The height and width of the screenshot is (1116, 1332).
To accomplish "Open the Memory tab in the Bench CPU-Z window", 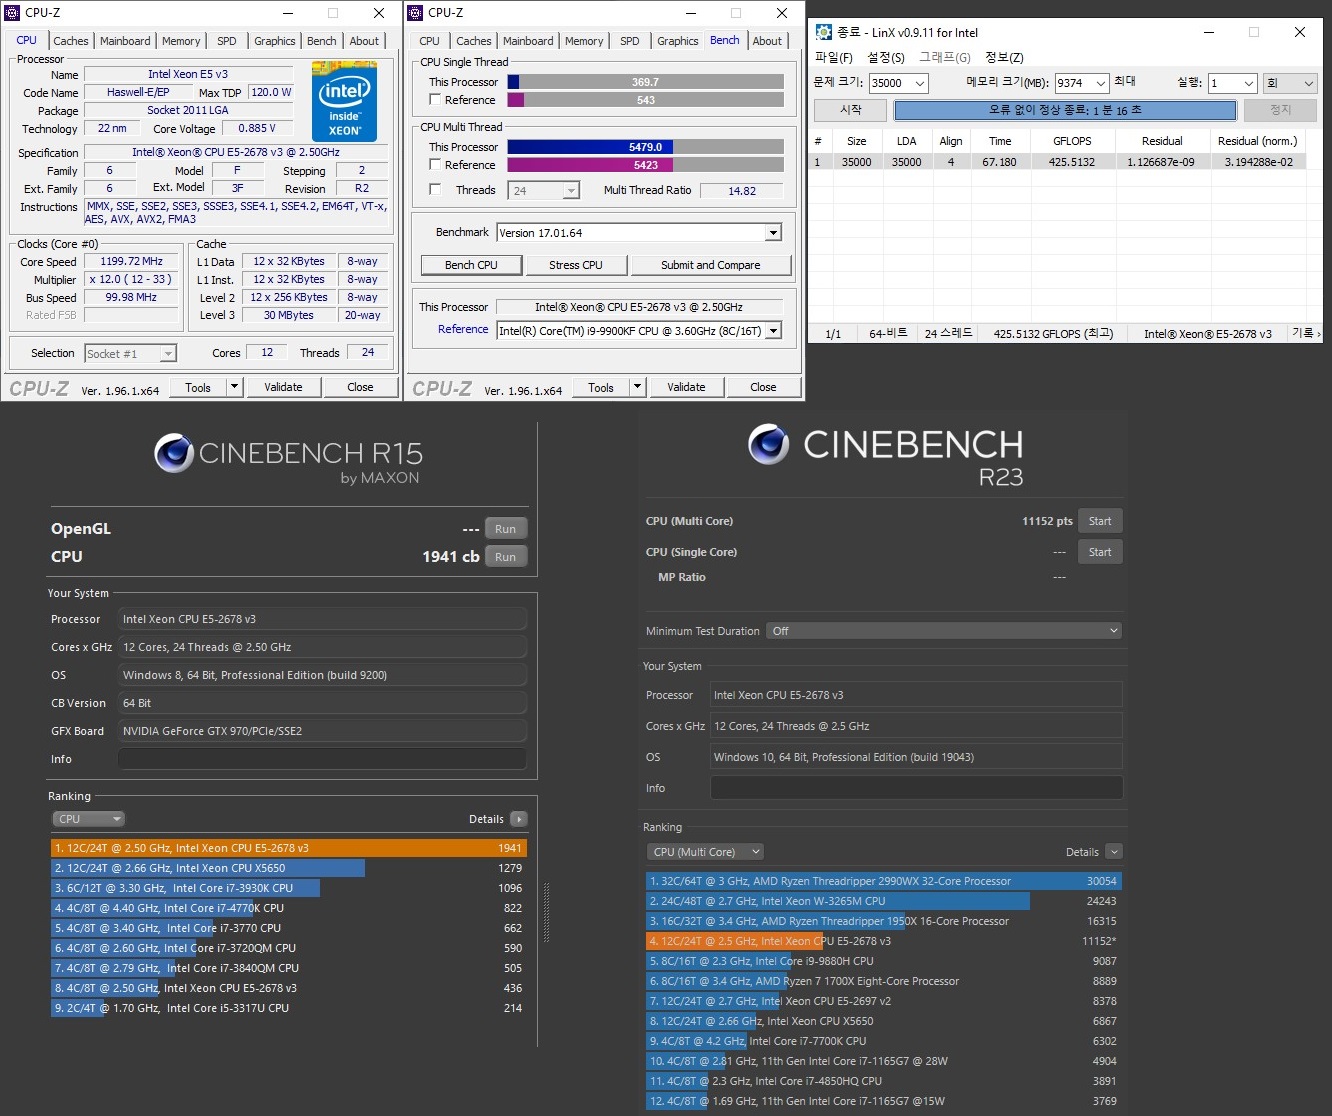I will click(584, 41).
